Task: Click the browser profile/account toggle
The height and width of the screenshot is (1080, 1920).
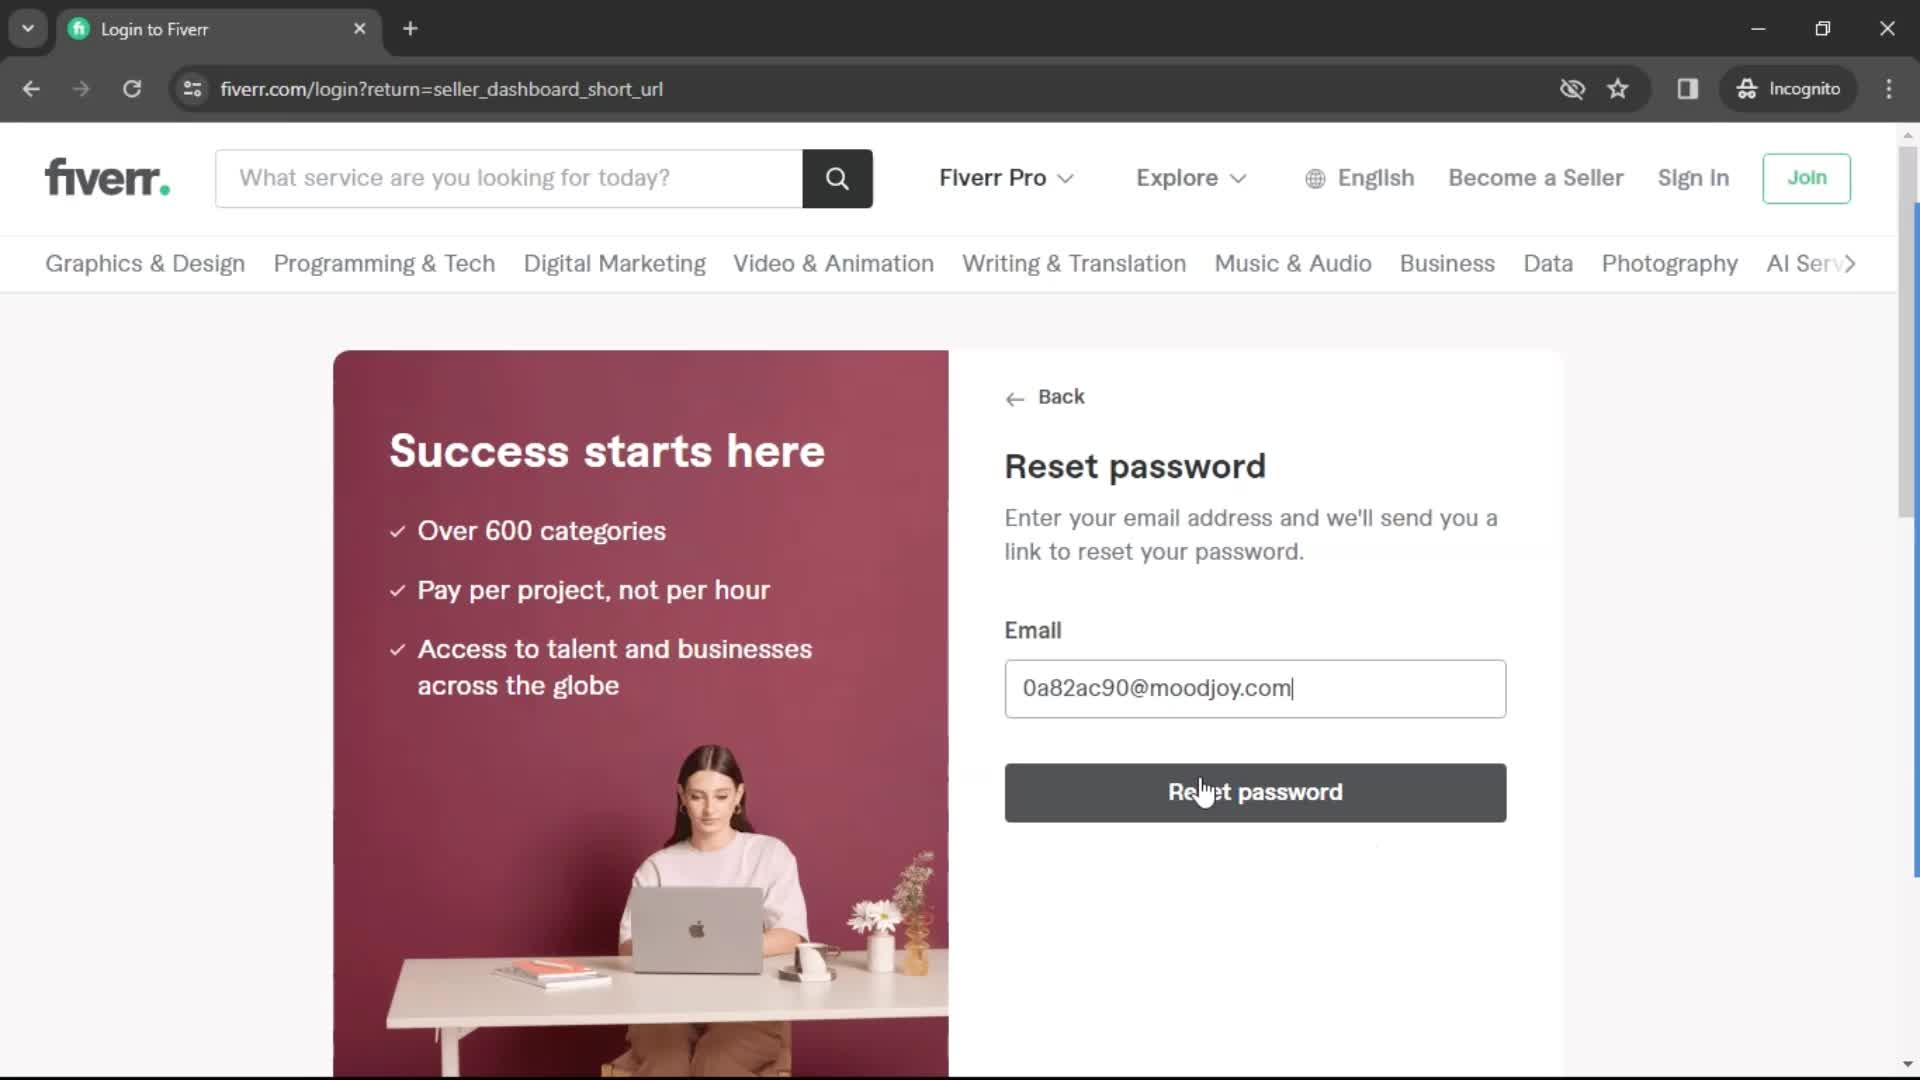Action: [x=1787, y=88]
